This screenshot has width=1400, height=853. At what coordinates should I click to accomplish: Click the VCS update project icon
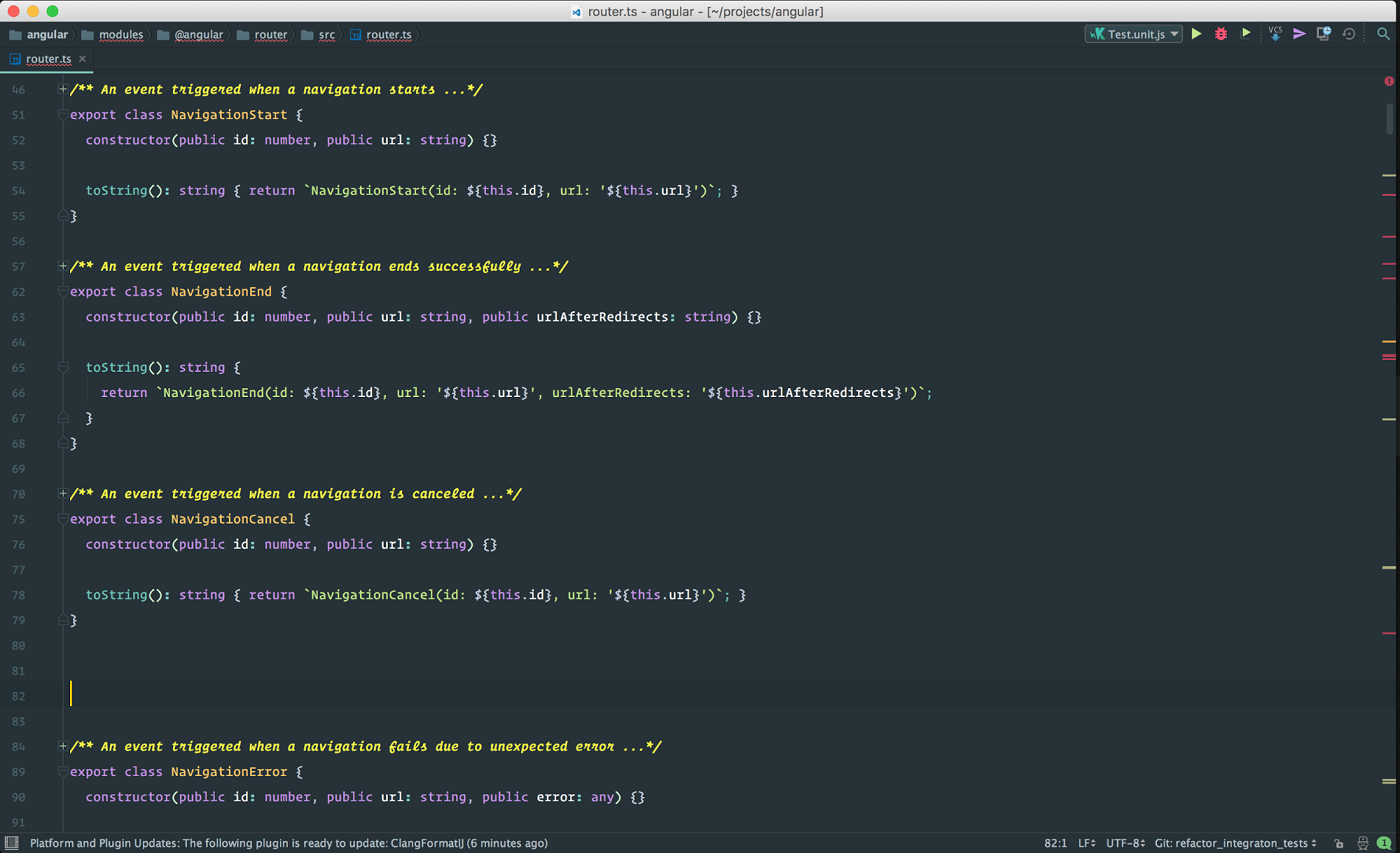[x=1276, y=33]
